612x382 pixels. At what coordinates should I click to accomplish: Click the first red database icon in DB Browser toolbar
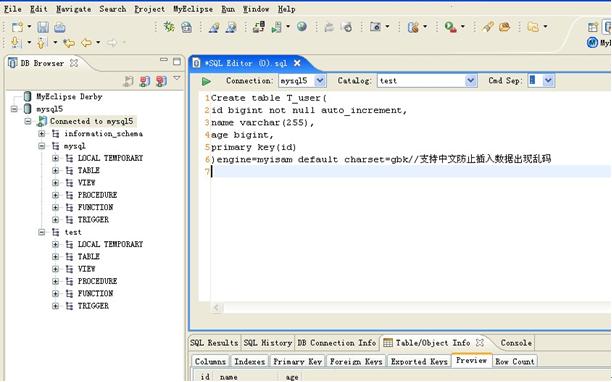(x=145, y=81)
